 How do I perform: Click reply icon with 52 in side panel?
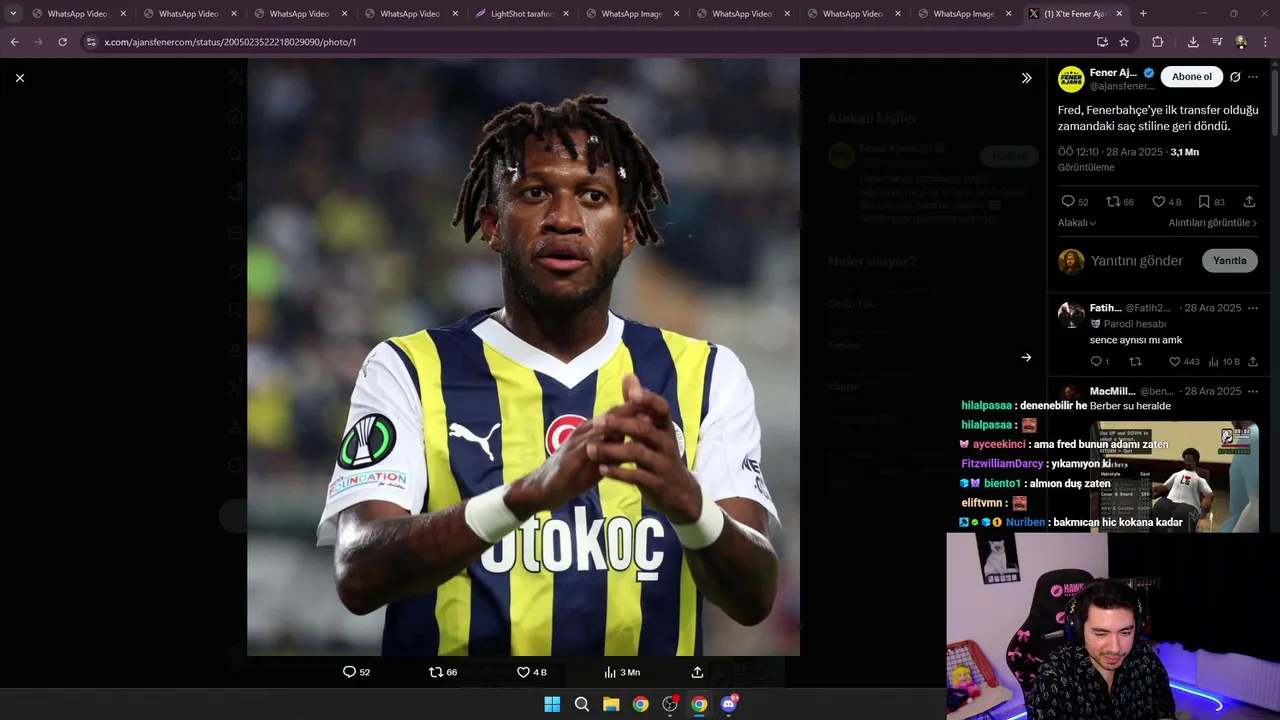(1075, 202)
